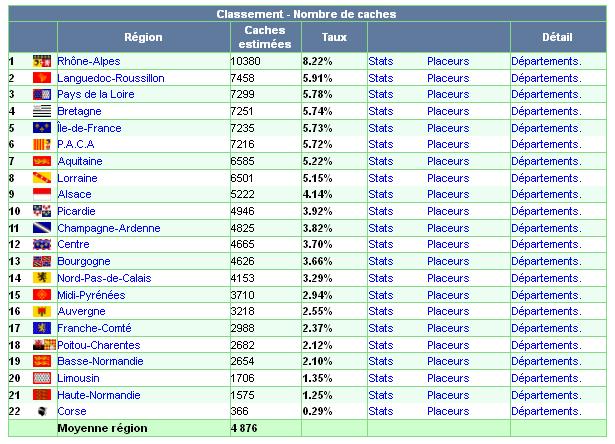The image size is (615, 444).
Task: Click the Picardie flag icon
Action: (42, 211)
